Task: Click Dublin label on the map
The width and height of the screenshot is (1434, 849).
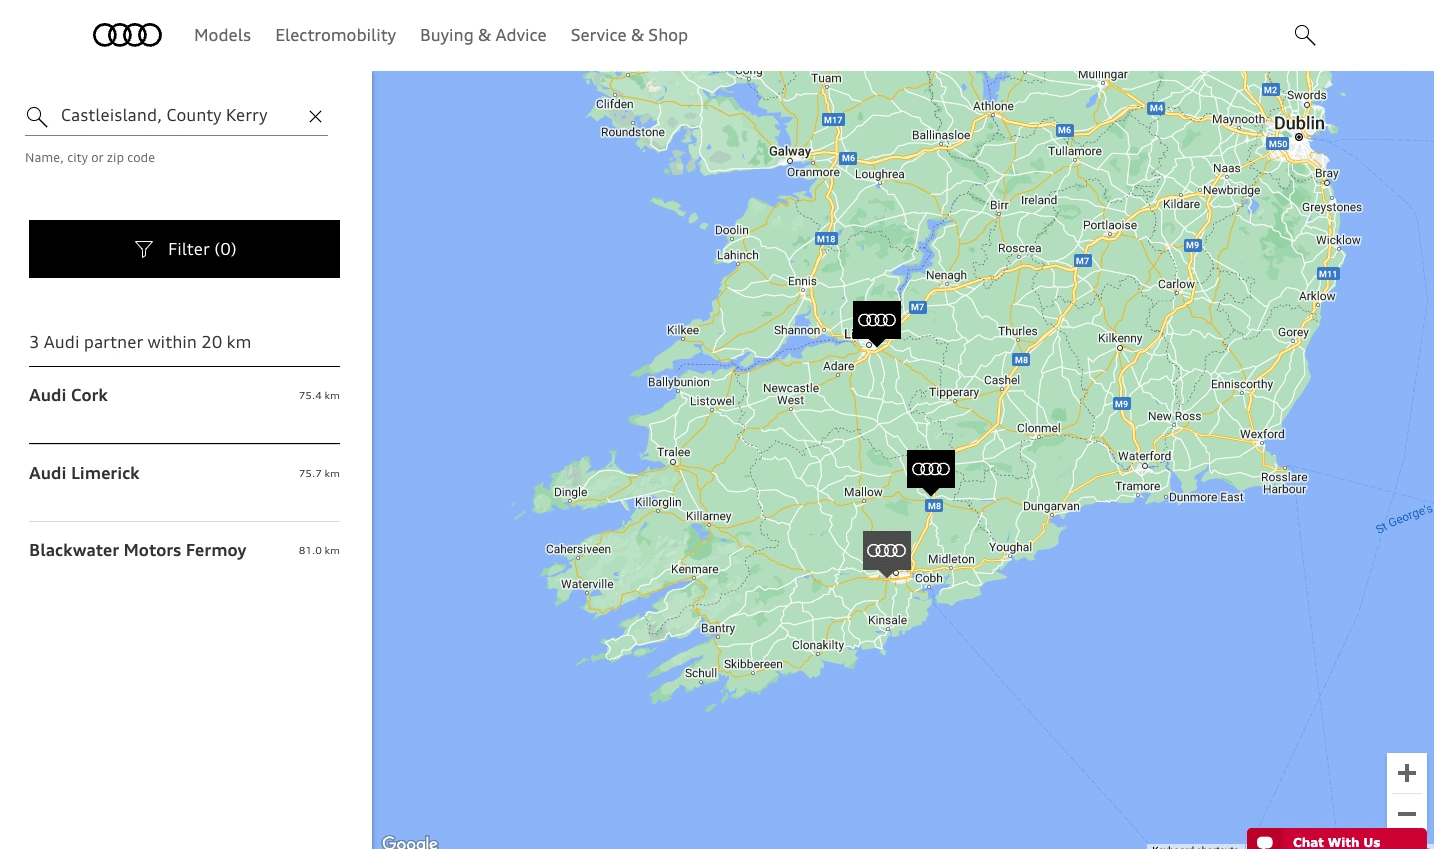Action: coord(1299,123)
